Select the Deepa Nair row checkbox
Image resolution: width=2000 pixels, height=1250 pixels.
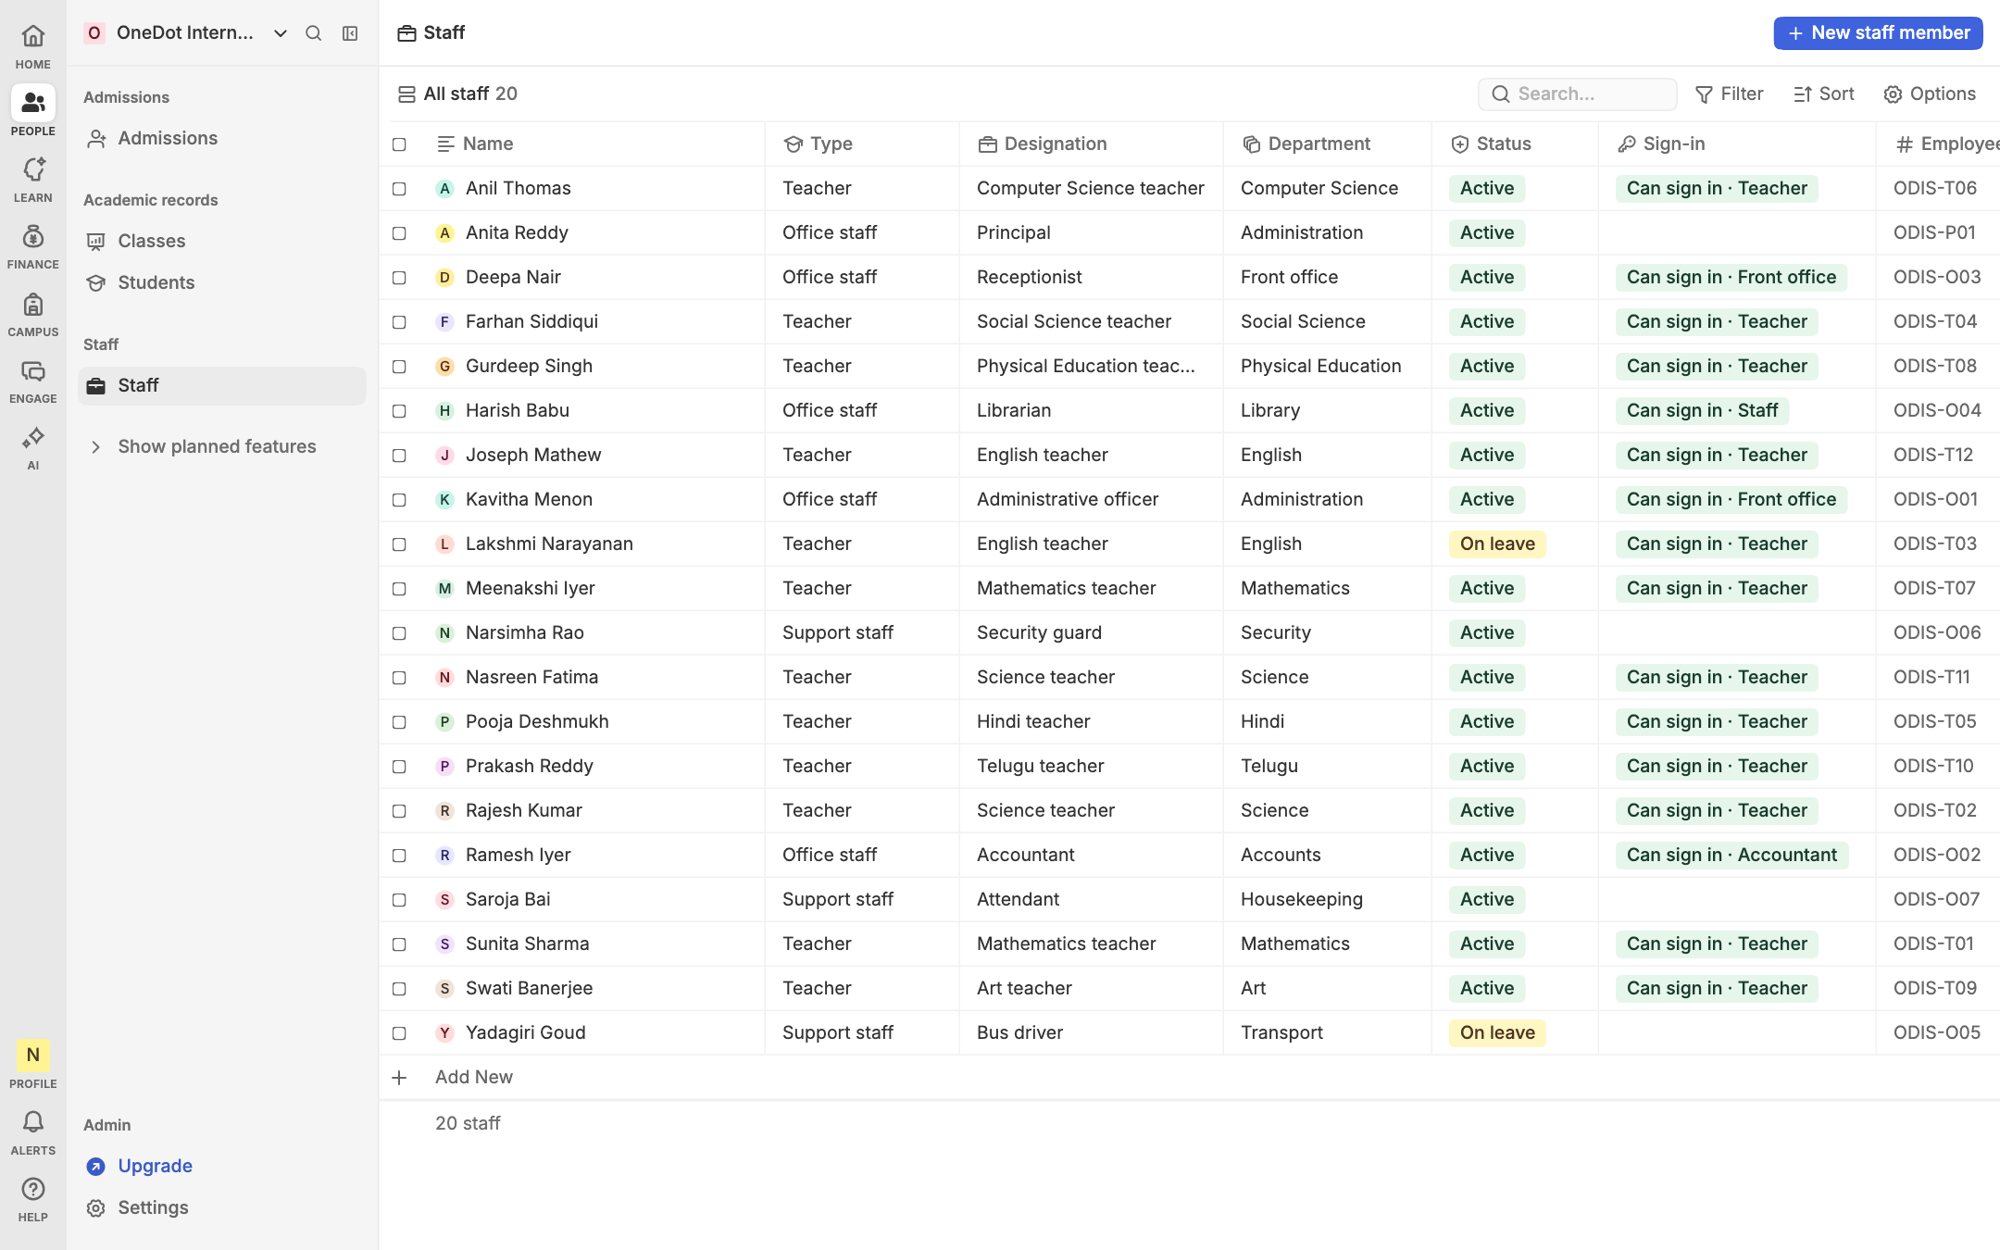click(x=399, y=277)
